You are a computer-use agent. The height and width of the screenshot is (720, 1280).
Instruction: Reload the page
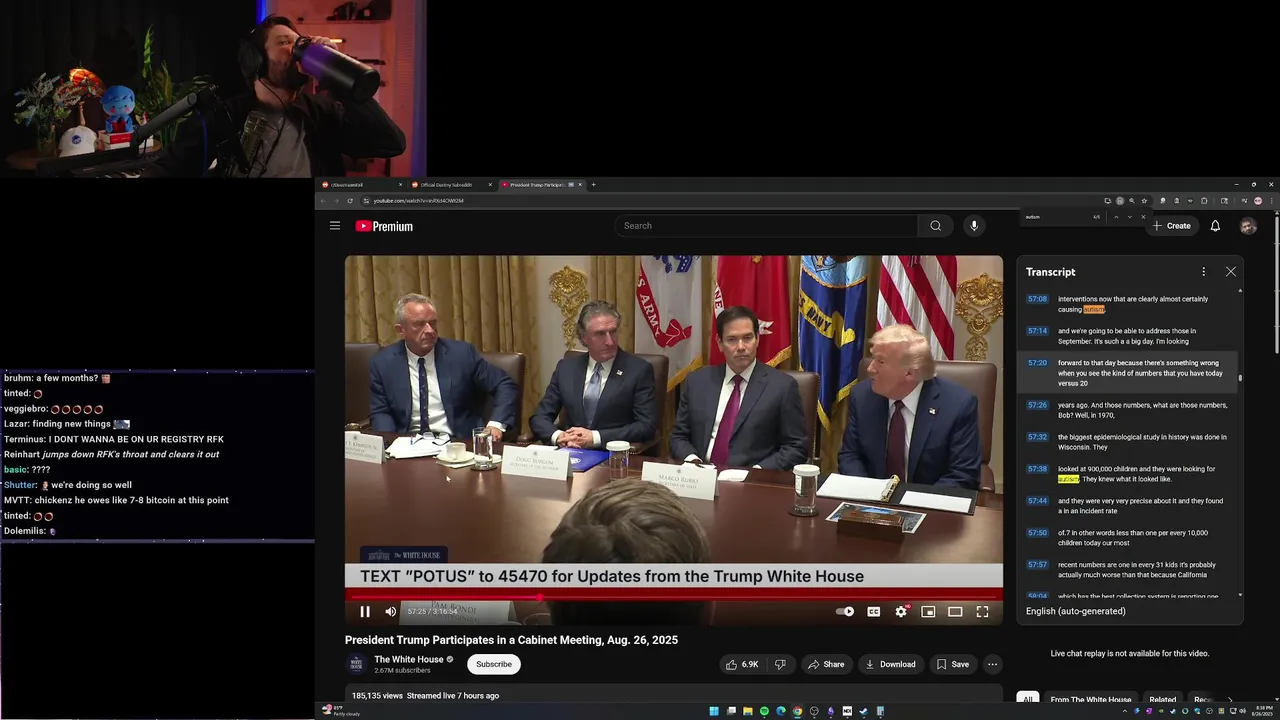[x=350, y=201]
